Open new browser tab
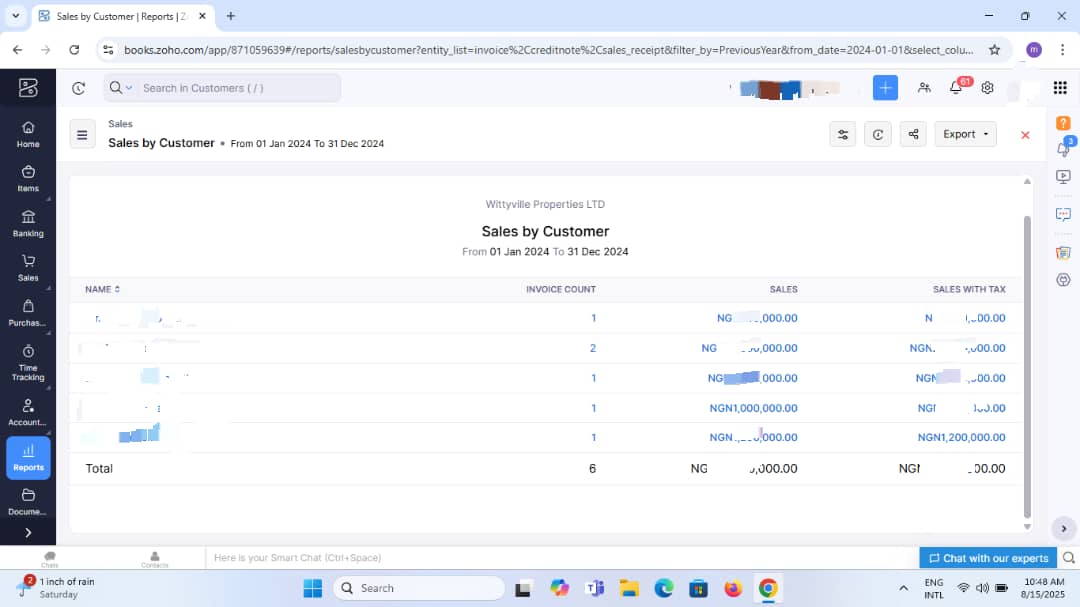The image size is (1080, 607). click(x=231, y=16)
